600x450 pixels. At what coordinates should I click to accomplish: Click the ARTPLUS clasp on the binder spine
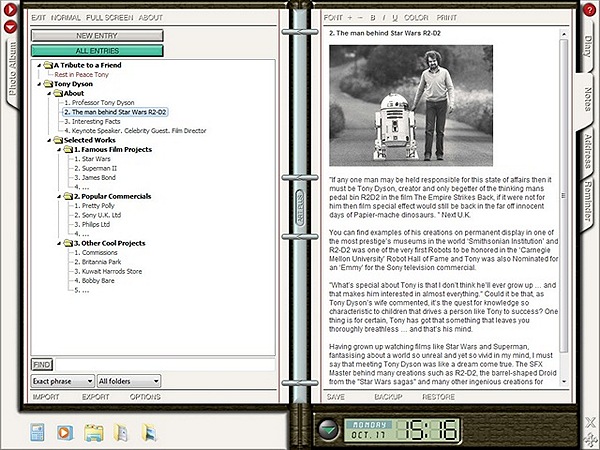click(x=300, y=207)
